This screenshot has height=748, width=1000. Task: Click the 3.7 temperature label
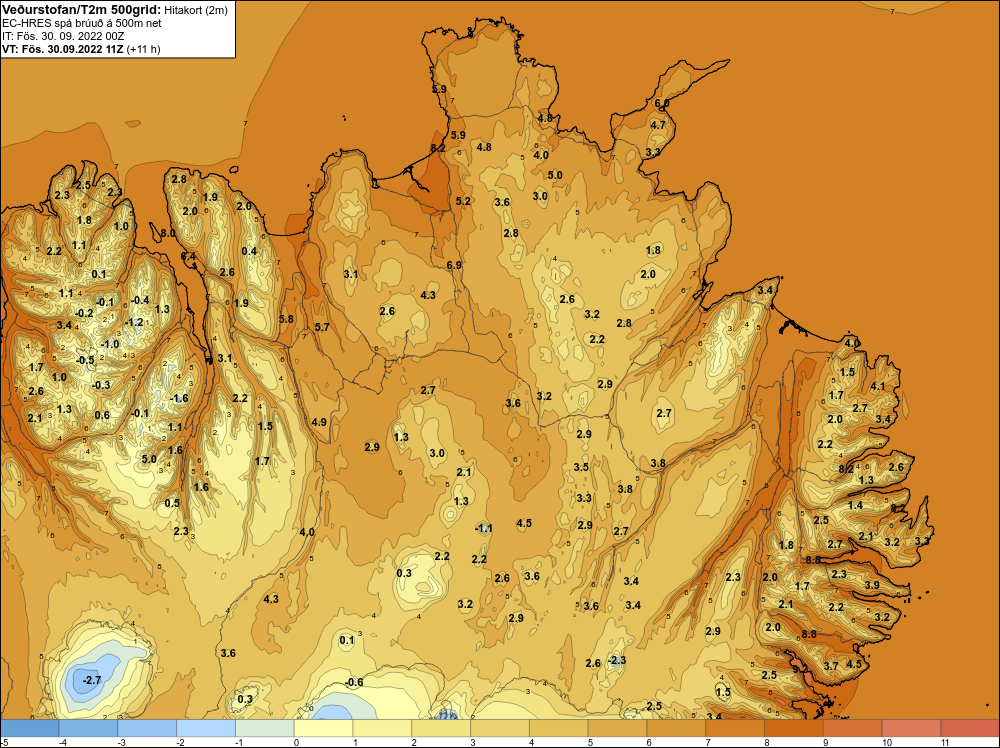coord(831,666)
